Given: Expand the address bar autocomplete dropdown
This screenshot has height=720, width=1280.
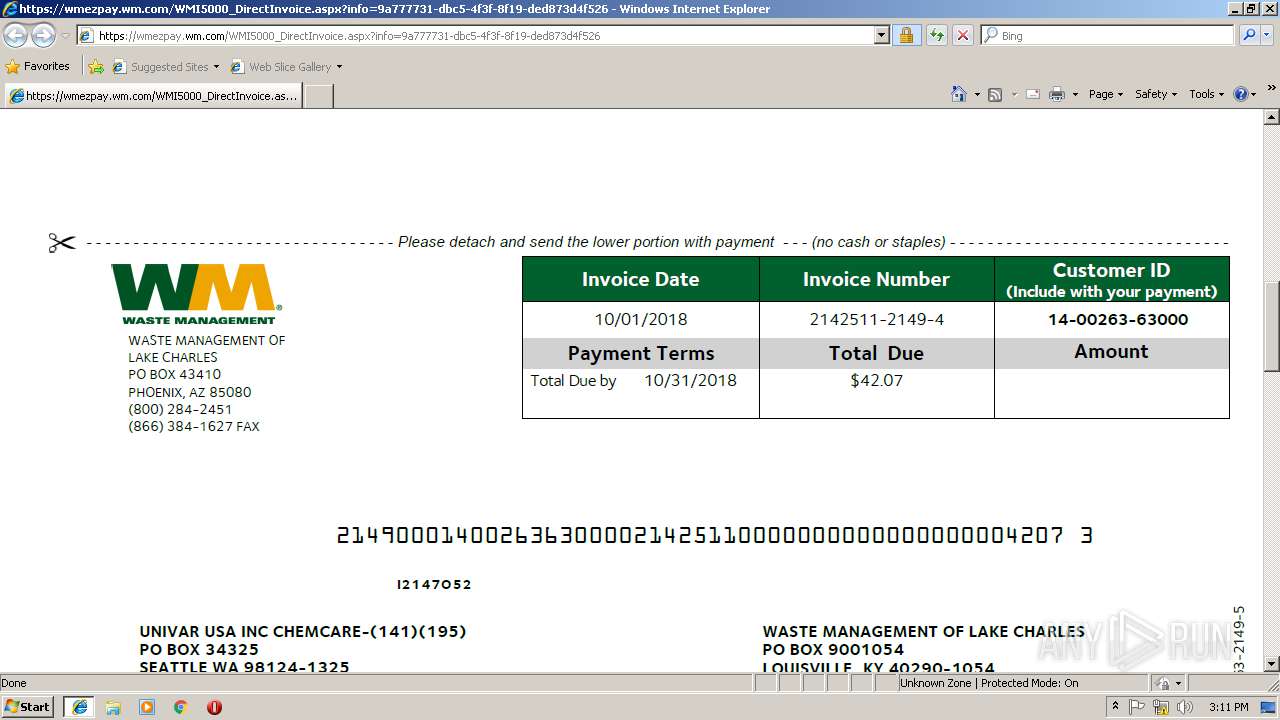Looking at the screenshot, I should coord(881,35).
